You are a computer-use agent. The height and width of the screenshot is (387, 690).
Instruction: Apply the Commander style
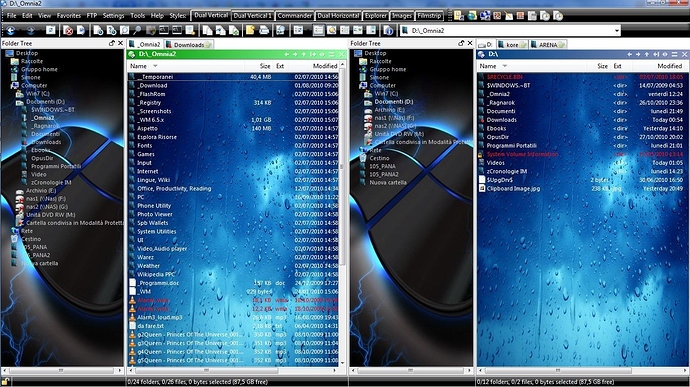[x=294, y=15]
